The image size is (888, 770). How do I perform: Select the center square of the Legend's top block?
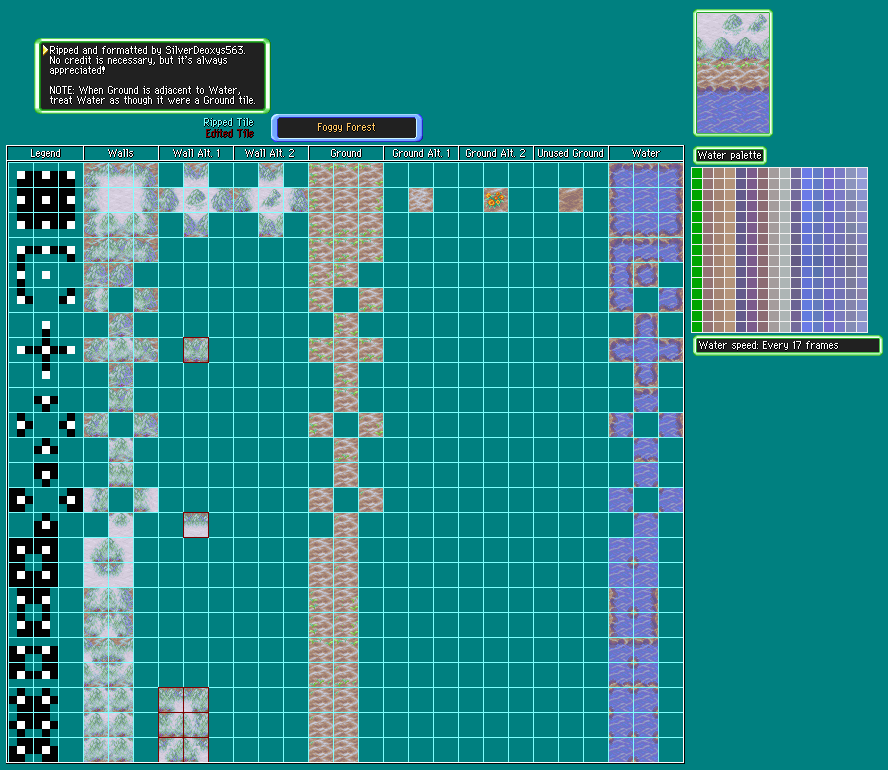pos(46,200)
